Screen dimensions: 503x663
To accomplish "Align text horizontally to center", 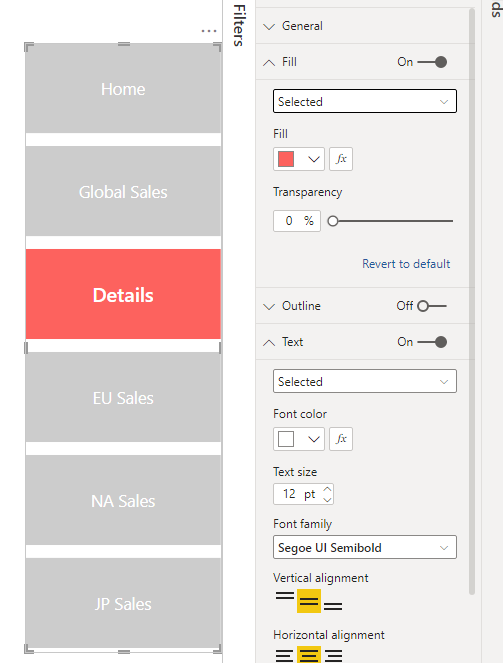I will pyautogui.click(x=309, y=655).
